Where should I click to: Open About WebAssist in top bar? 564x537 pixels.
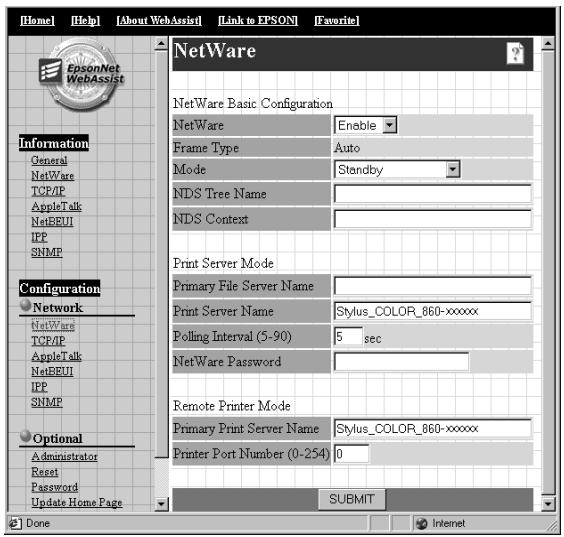159,21
